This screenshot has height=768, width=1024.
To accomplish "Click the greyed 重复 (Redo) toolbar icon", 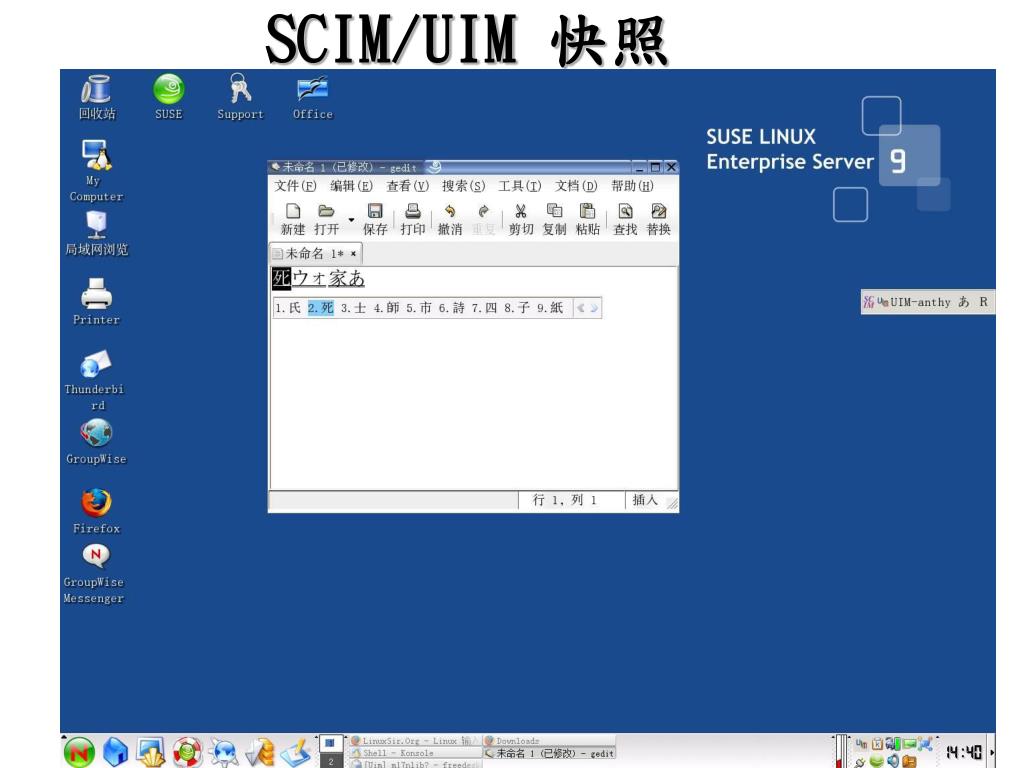I will [483, 219].
